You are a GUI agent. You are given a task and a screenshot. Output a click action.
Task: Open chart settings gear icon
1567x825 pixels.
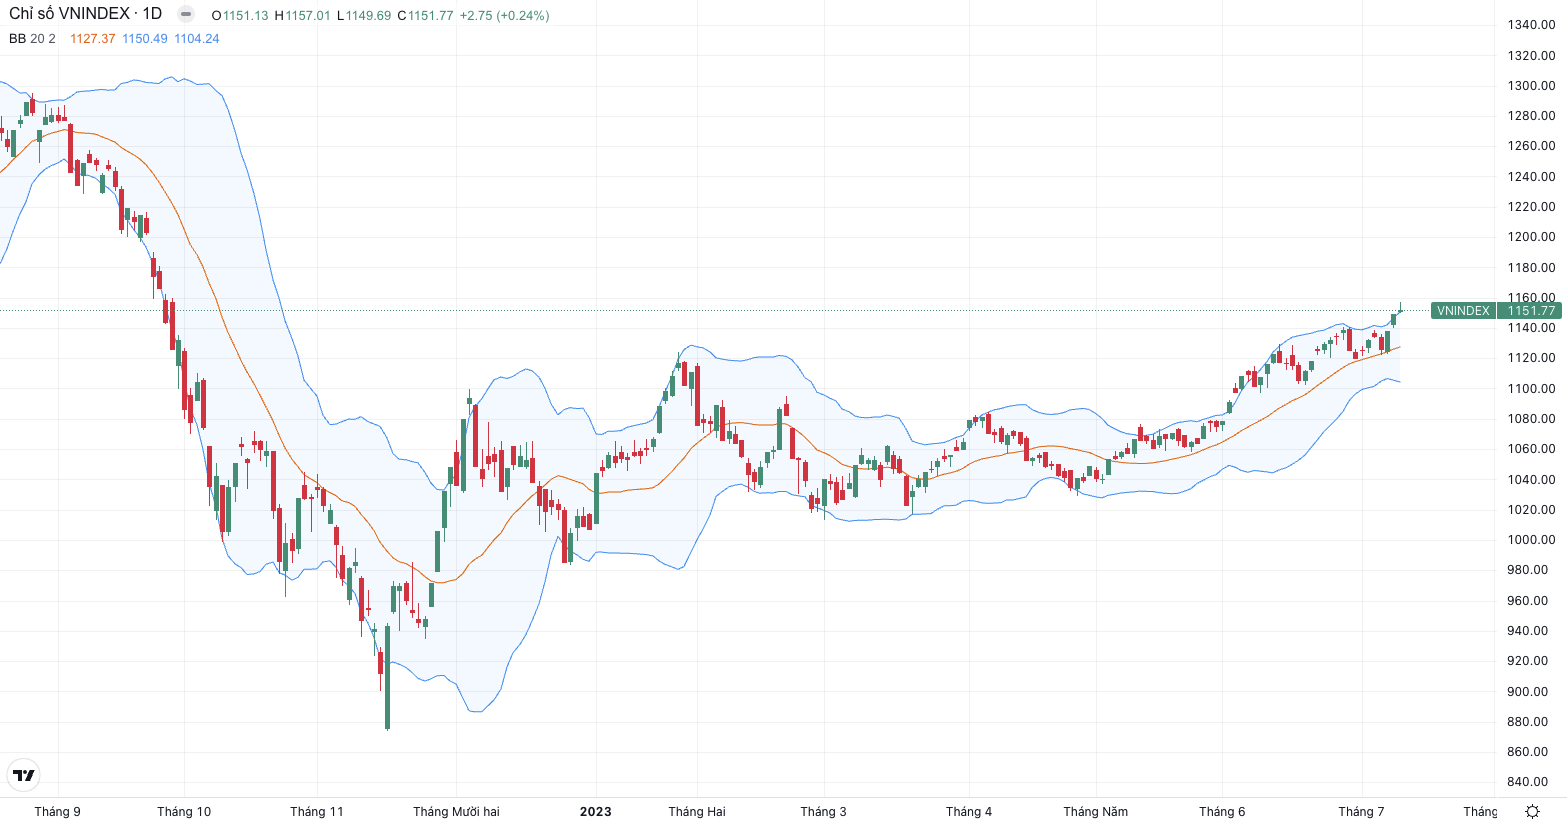[x=1532, y=811]
